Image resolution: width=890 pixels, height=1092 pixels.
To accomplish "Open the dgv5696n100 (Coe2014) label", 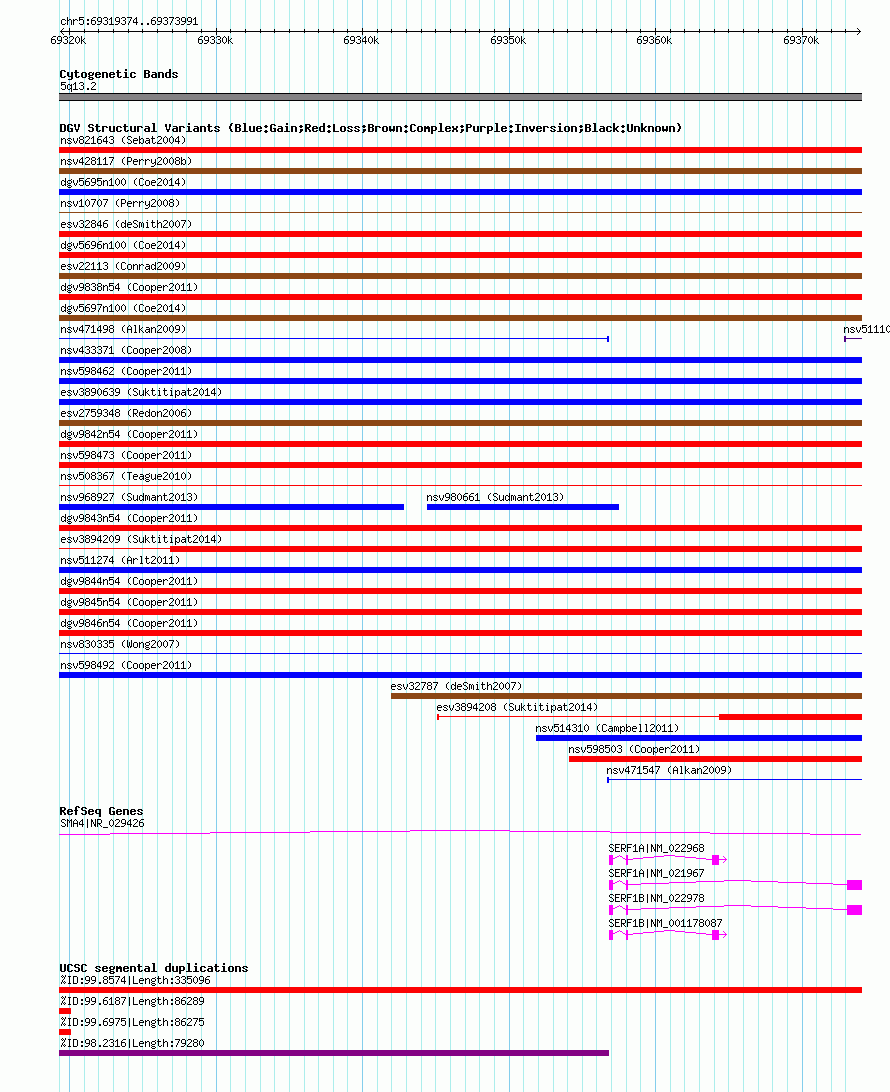I will [123, 244].
